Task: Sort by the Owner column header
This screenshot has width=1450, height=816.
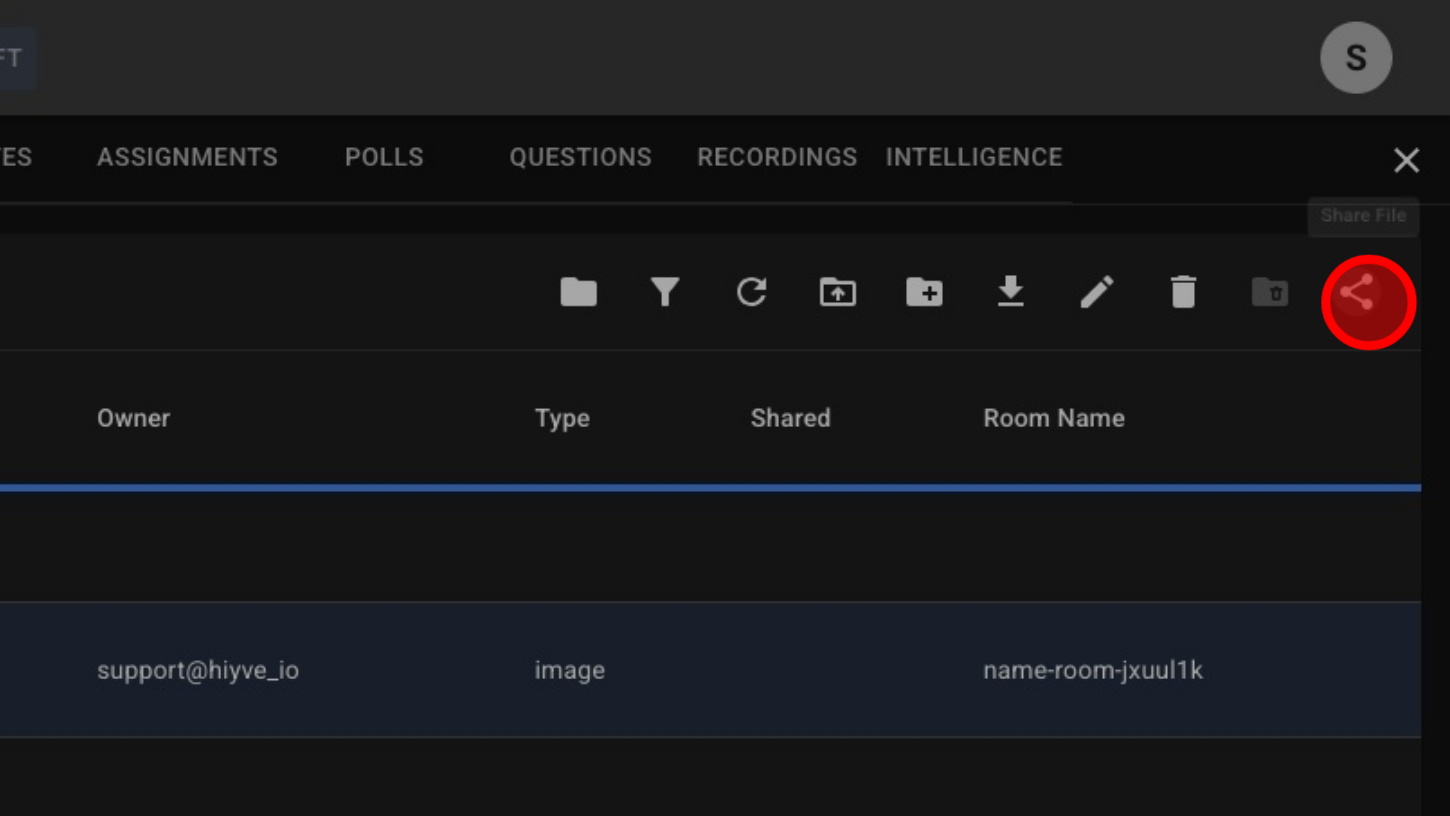Action: 133,418
